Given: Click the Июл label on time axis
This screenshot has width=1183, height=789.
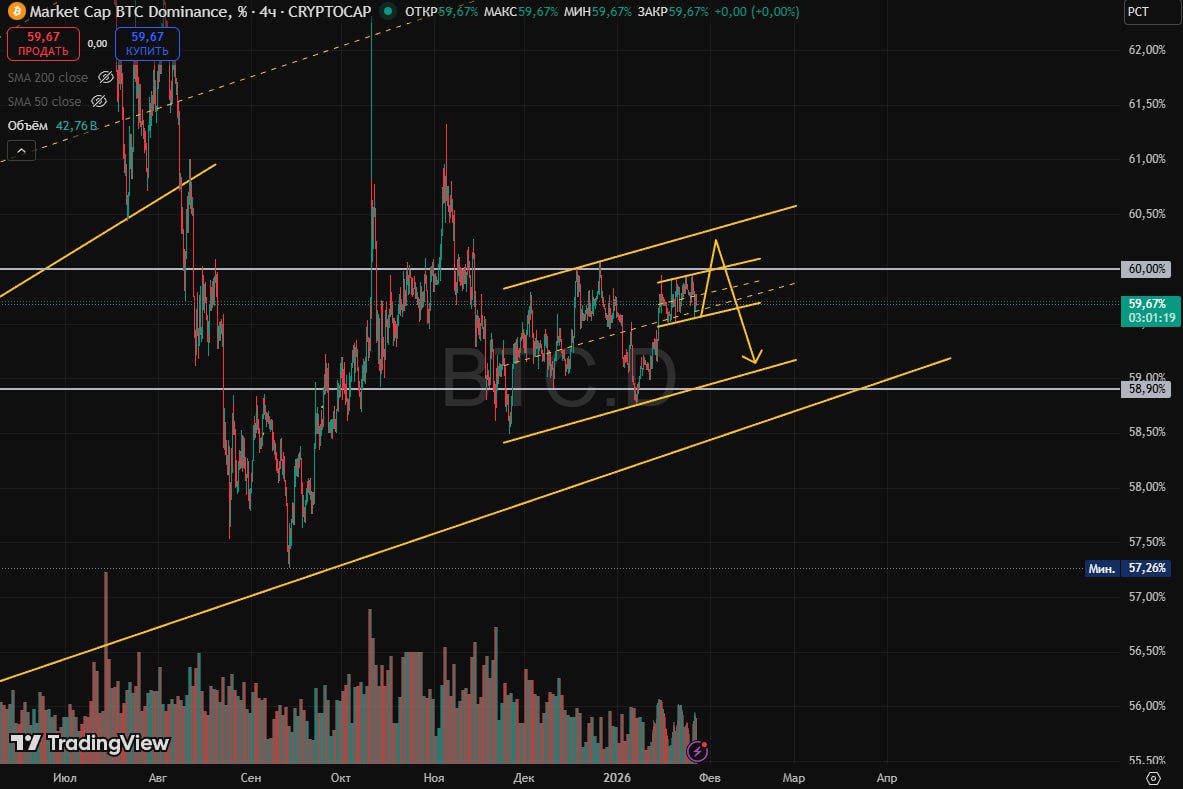Looking at the screenshot, I should [65, 778].
